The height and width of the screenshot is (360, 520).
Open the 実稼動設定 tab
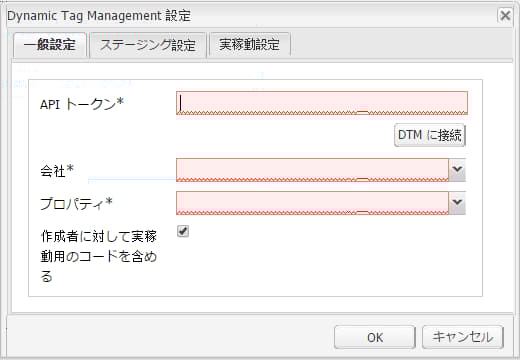[249, 45]
